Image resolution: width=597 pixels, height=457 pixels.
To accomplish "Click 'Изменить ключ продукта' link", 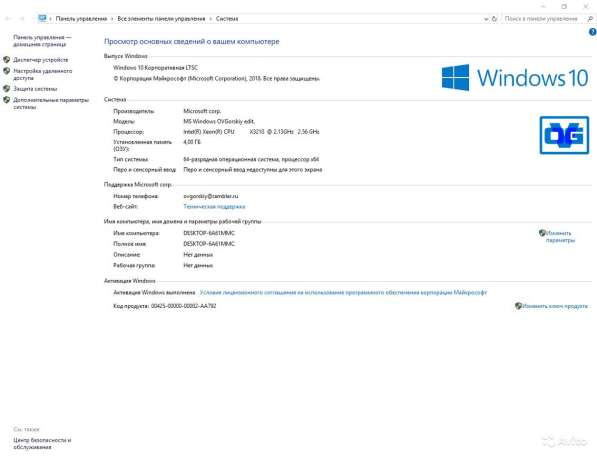I will [x=555, y=306].
